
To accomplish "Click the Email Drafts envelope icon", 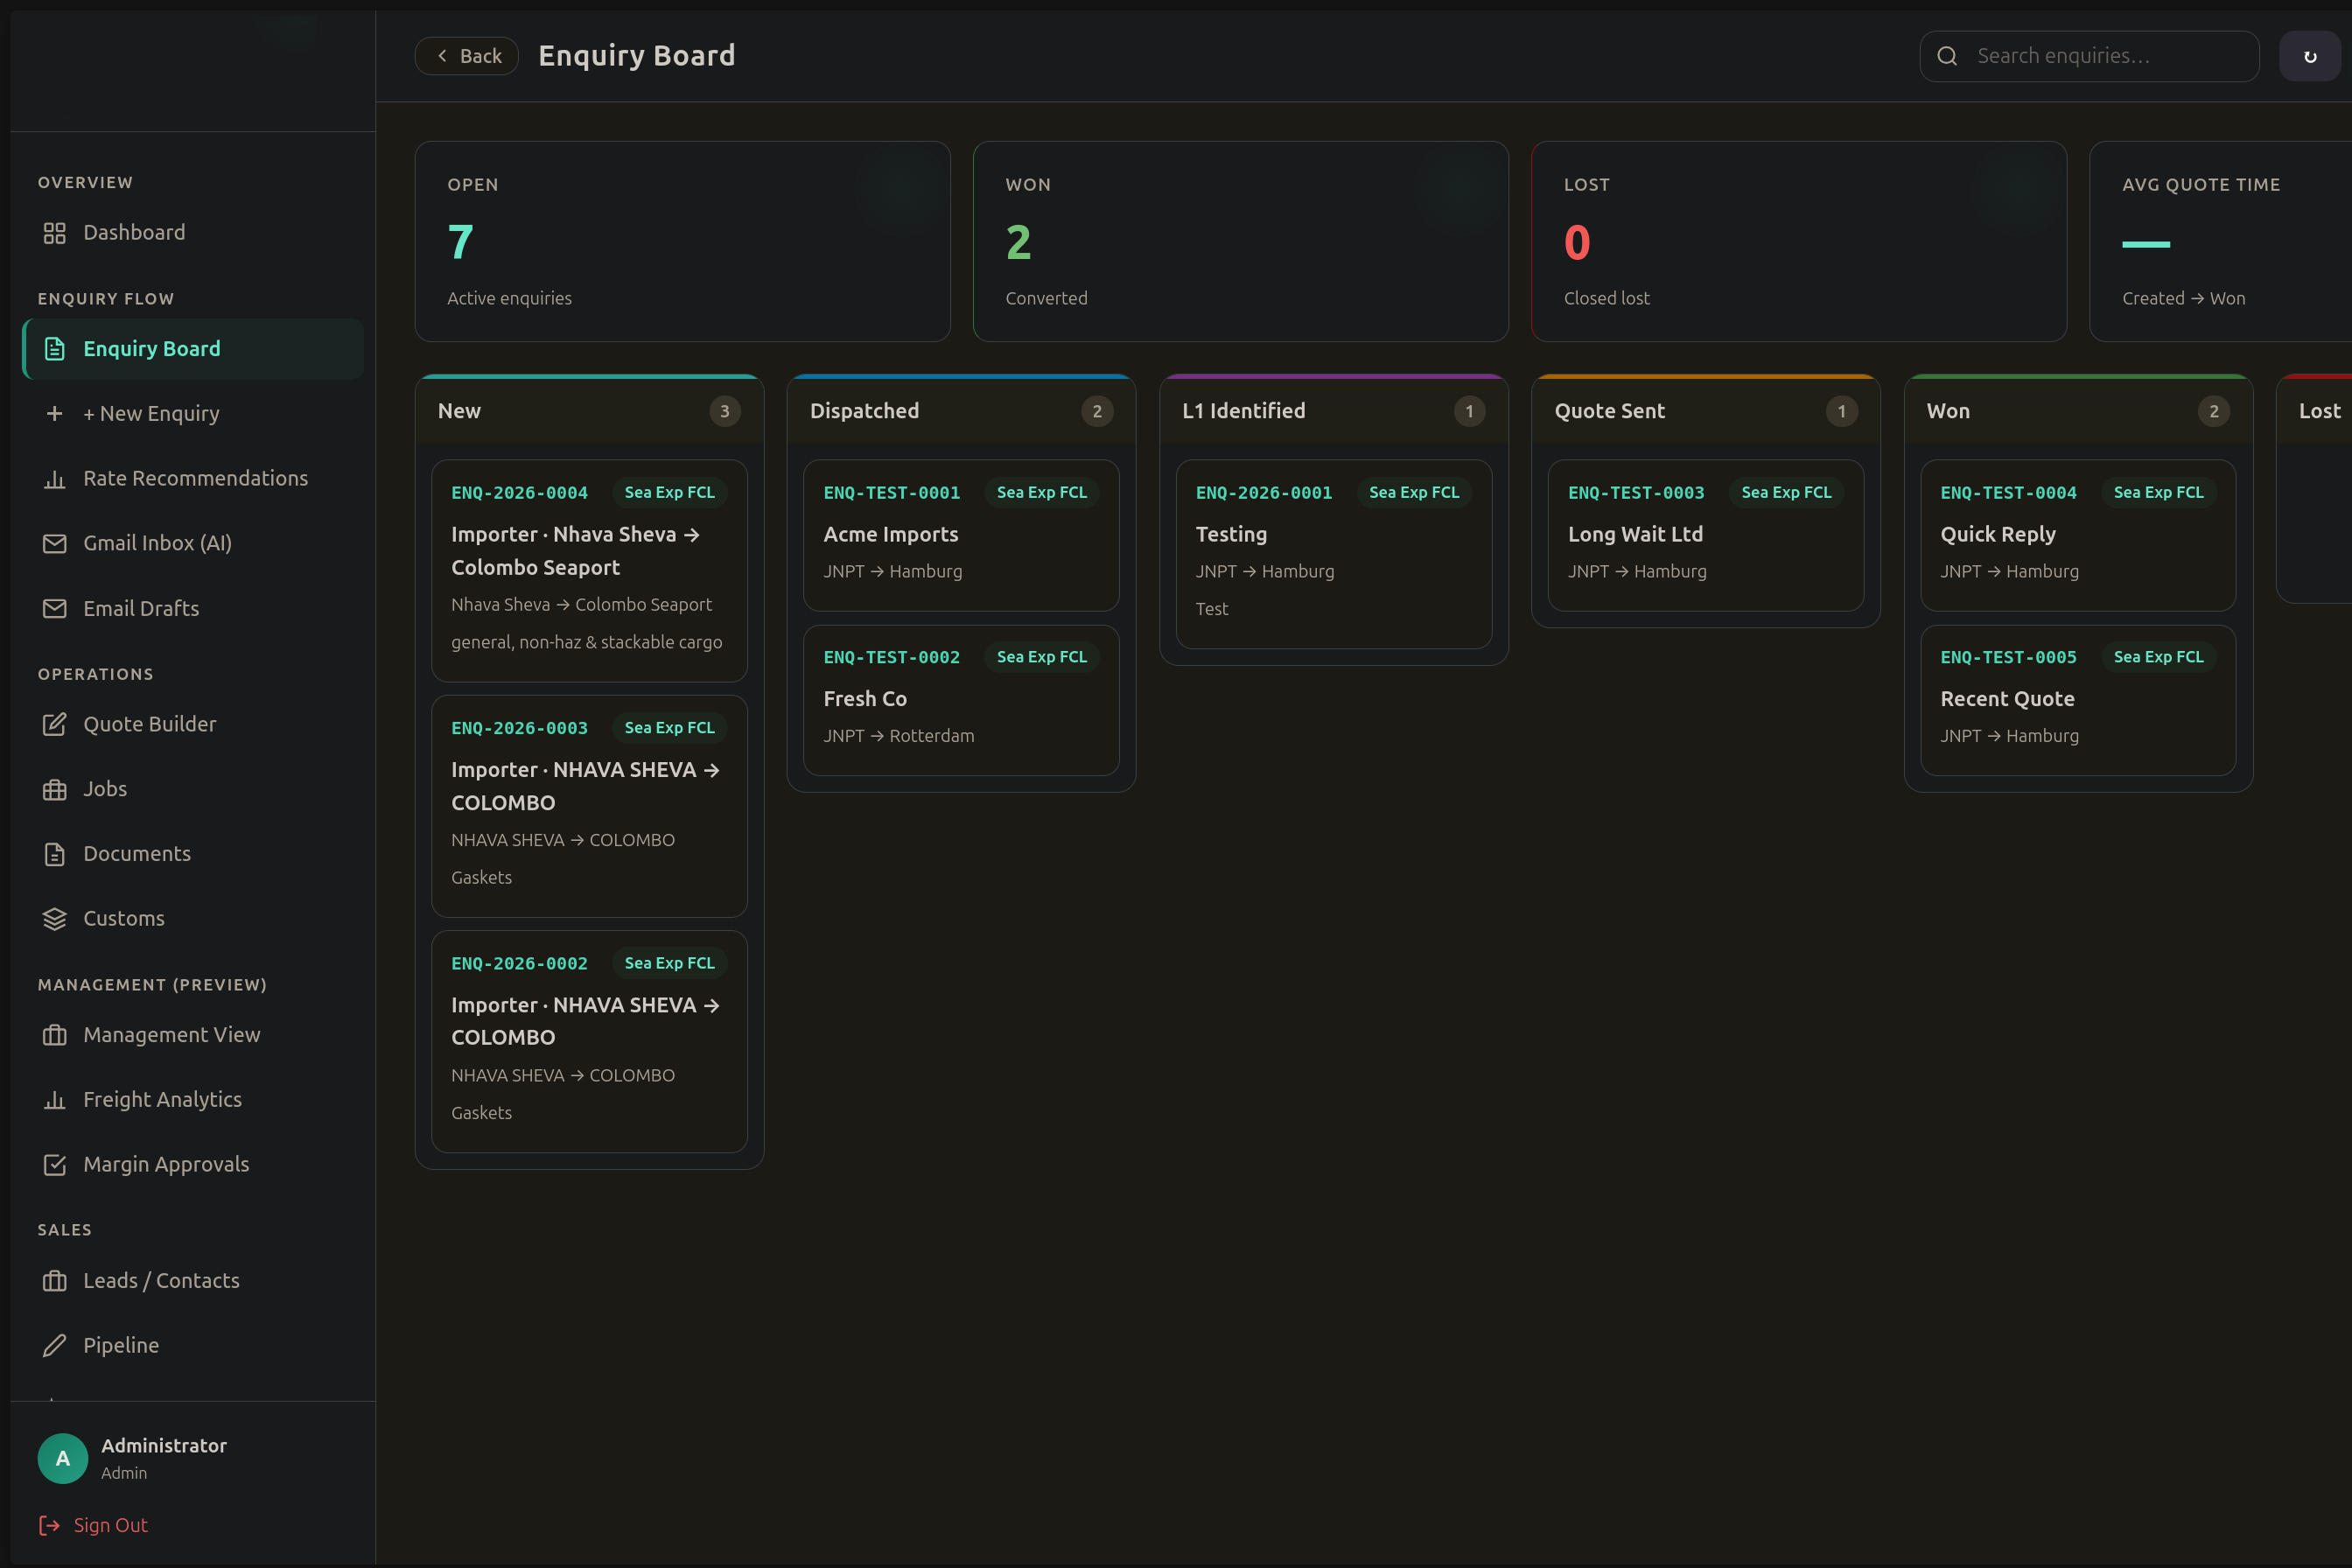I will click(54, 608).
